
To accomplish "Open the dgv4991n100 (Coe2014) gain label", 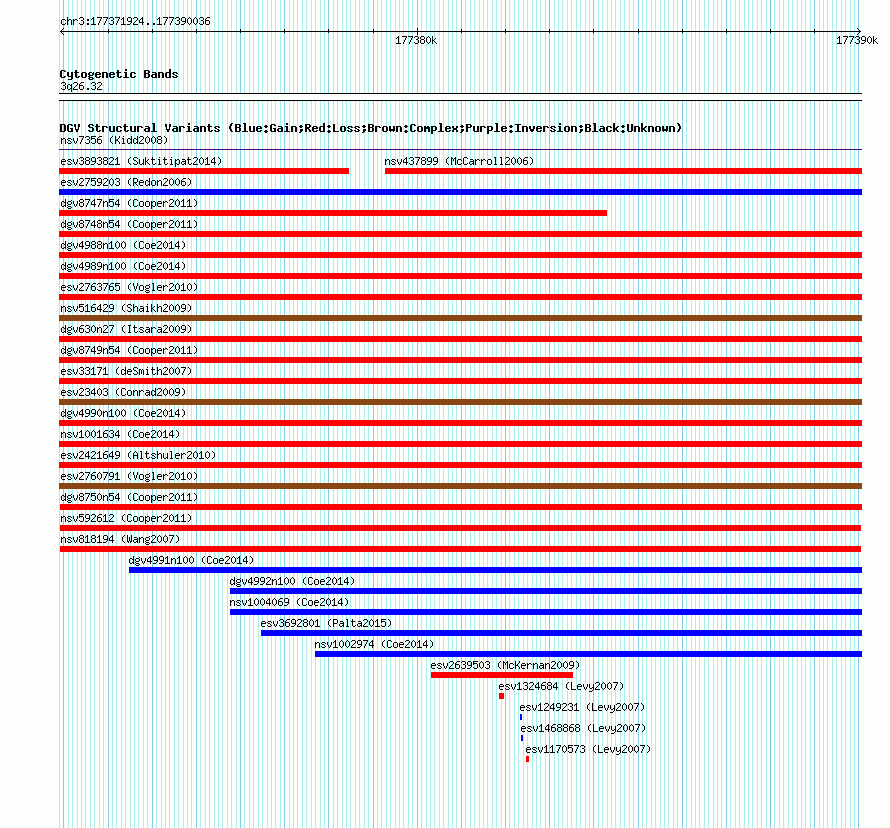I will [191, 560].
